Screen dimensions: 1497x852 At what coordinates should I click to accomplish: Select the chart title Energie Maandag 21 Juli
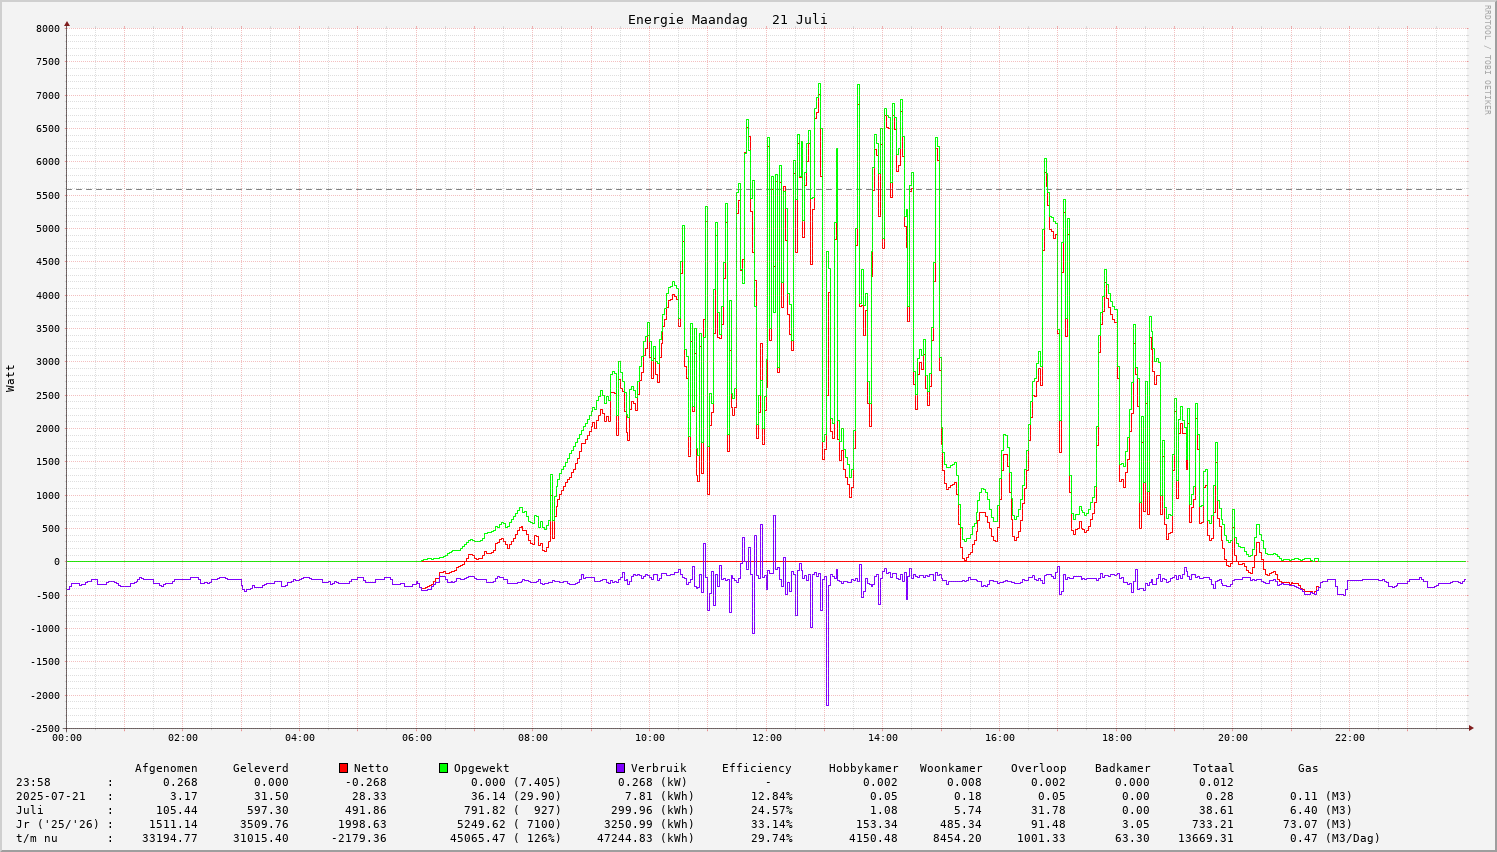point(727,20)
